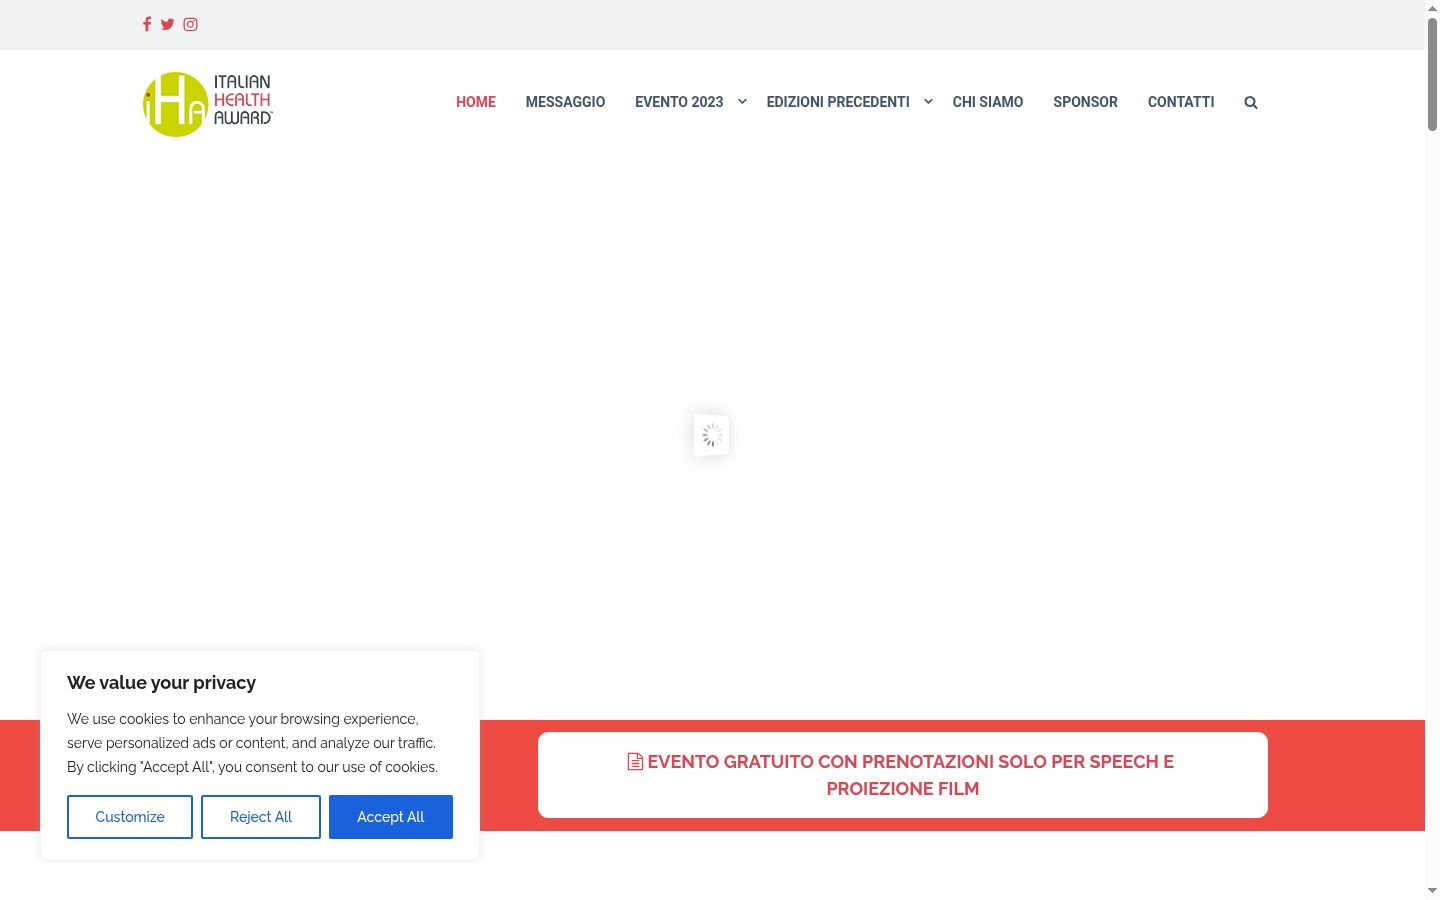Open the Sponsor menu item
Screen dimensions: 1440x900
coord(1085,102)
